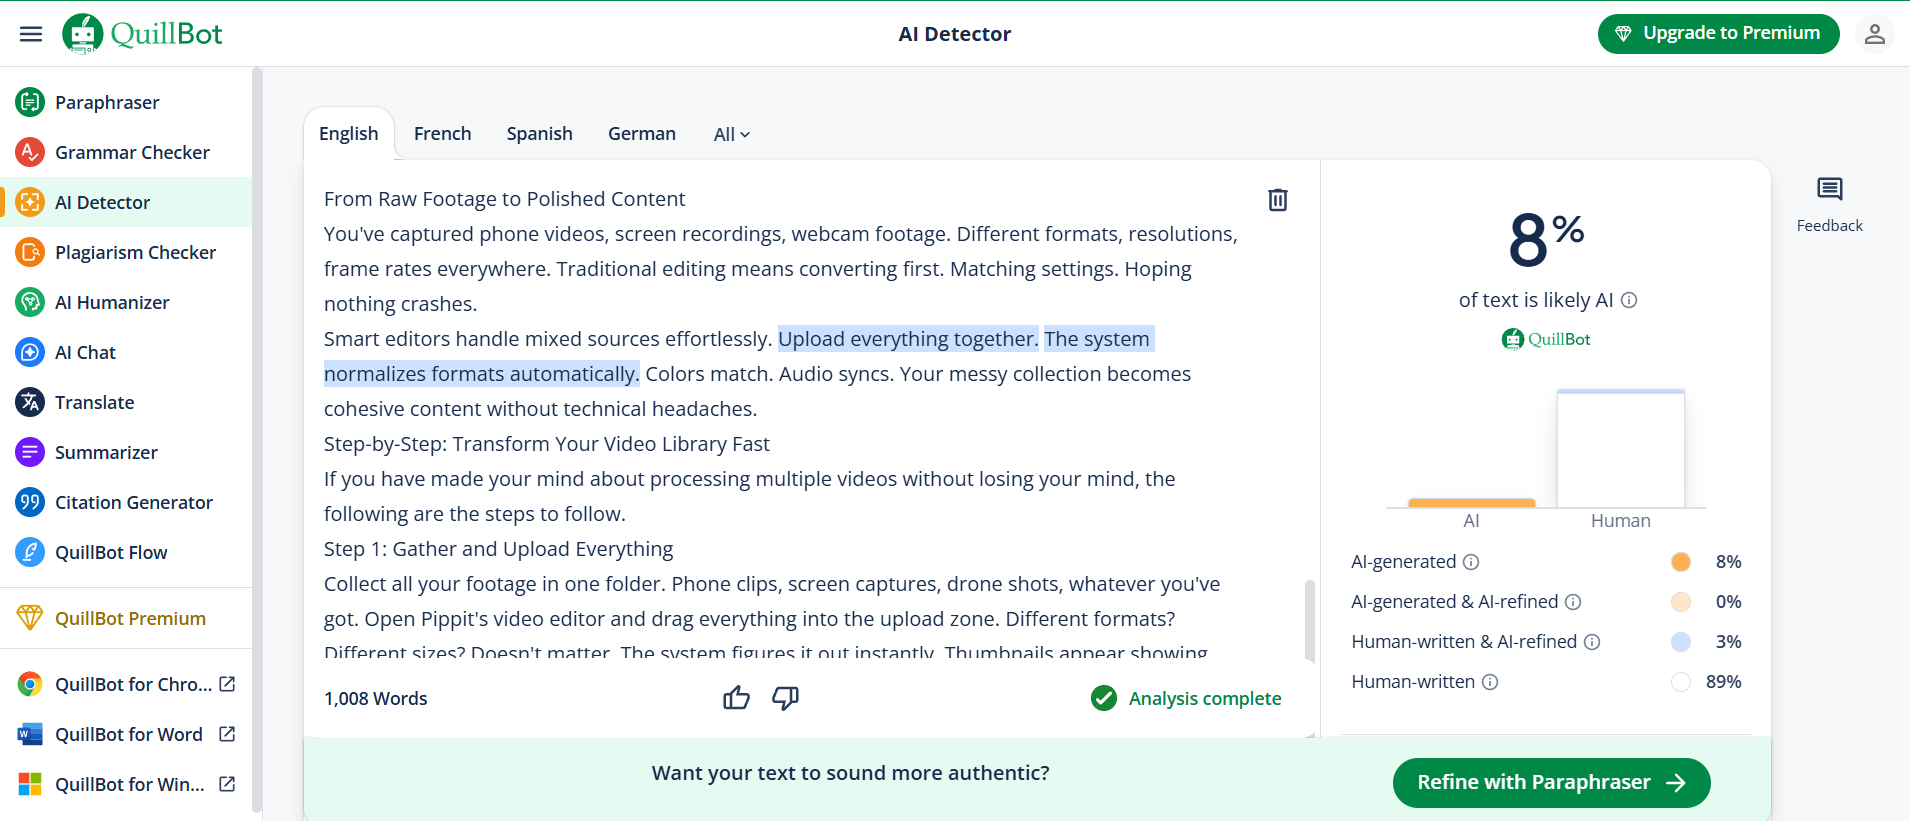
Task: Give a thumbs down to the analysis
Action: click(x=786, y=698)
